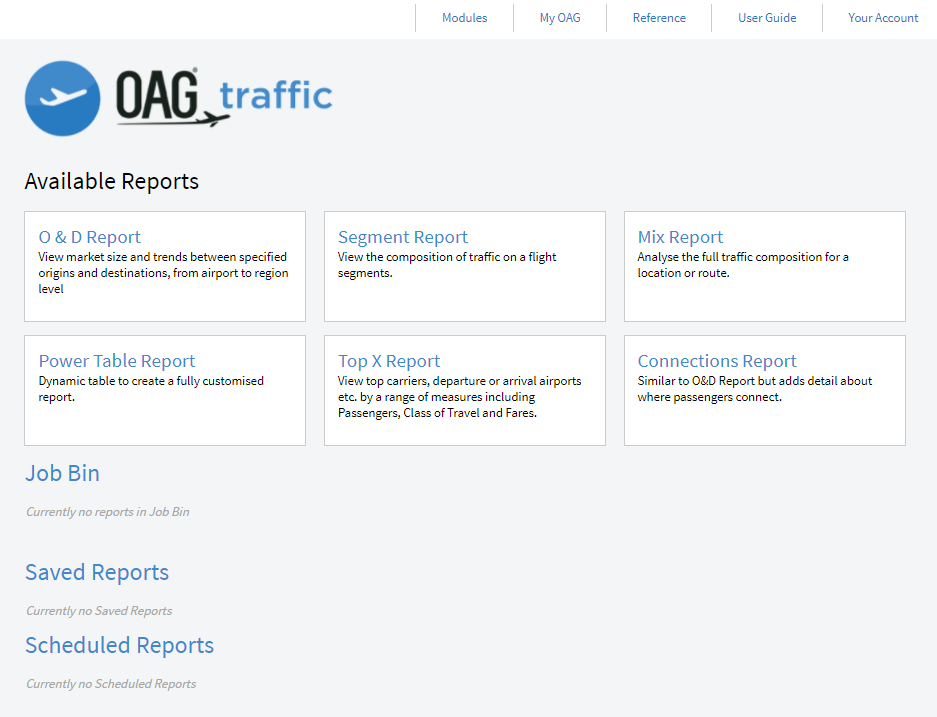Click the Mix Report description text
Viewport: 937px width, 717px height.
click(x=743, y=265)
